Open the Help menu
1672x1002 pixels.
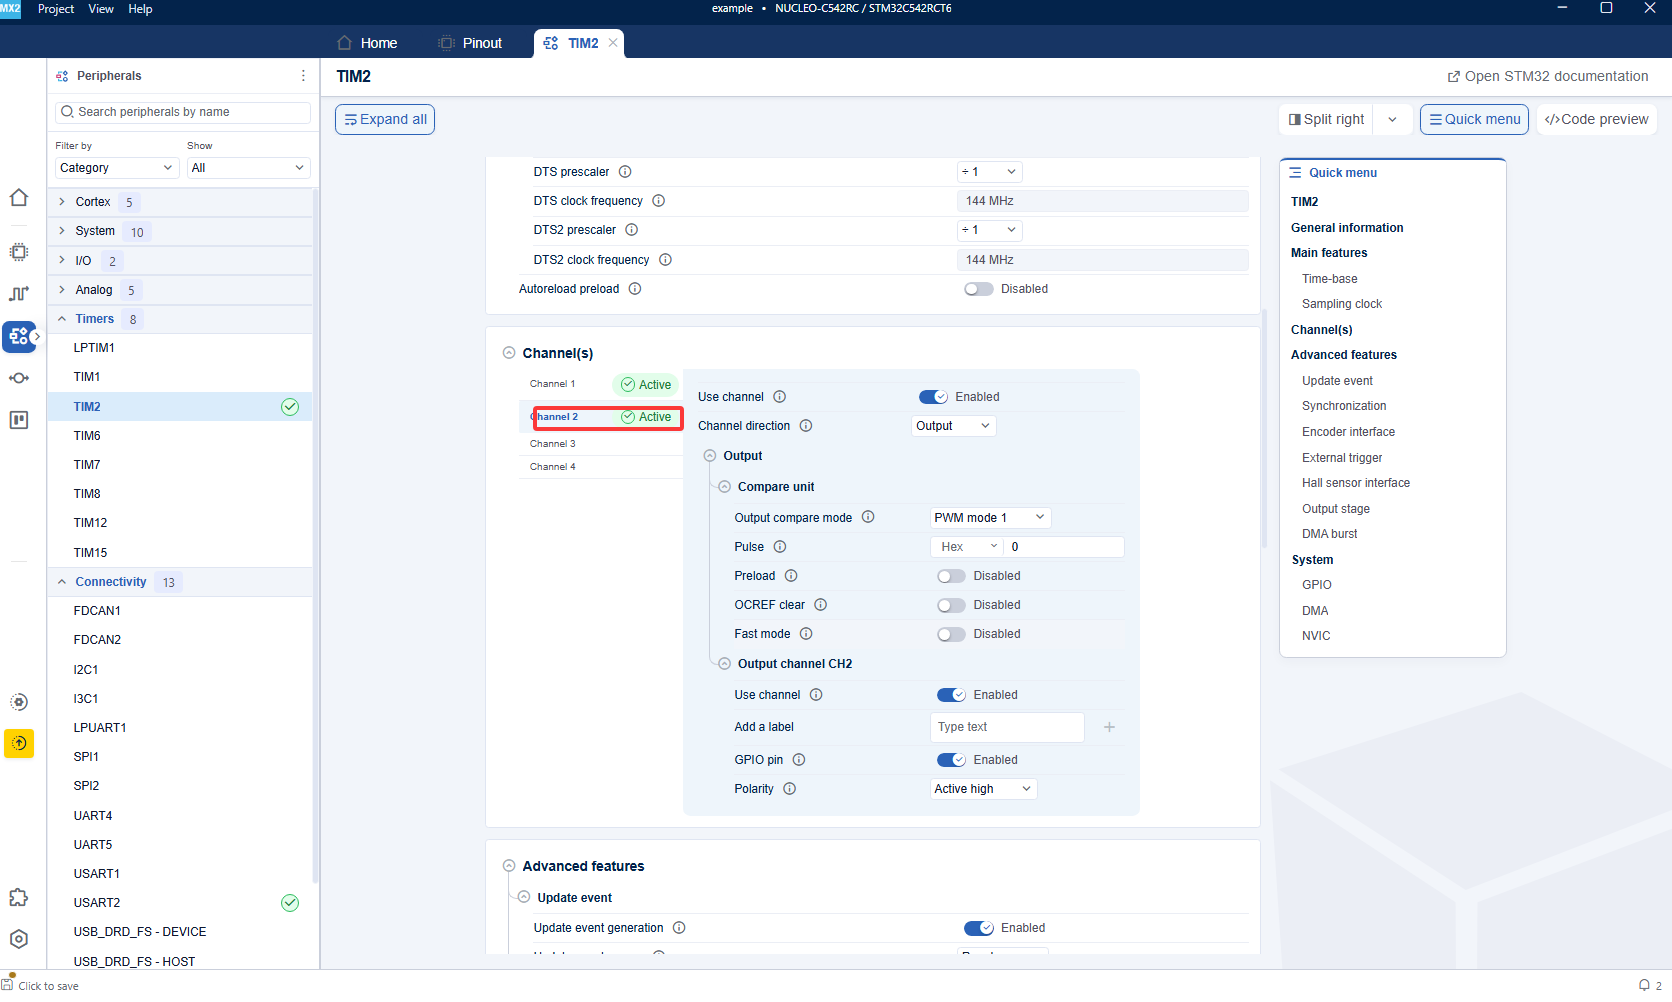click(140, 9)
